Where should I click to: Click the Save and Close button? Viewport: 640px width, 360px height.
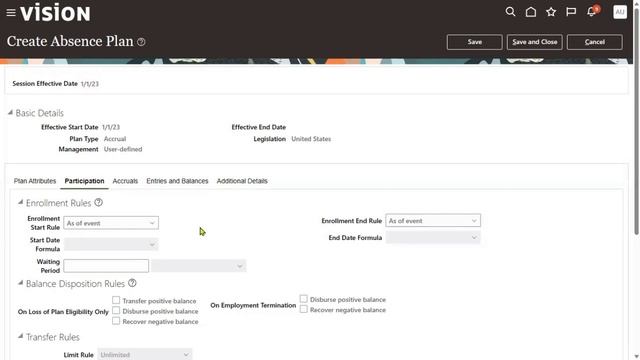[x=535, y=42]
